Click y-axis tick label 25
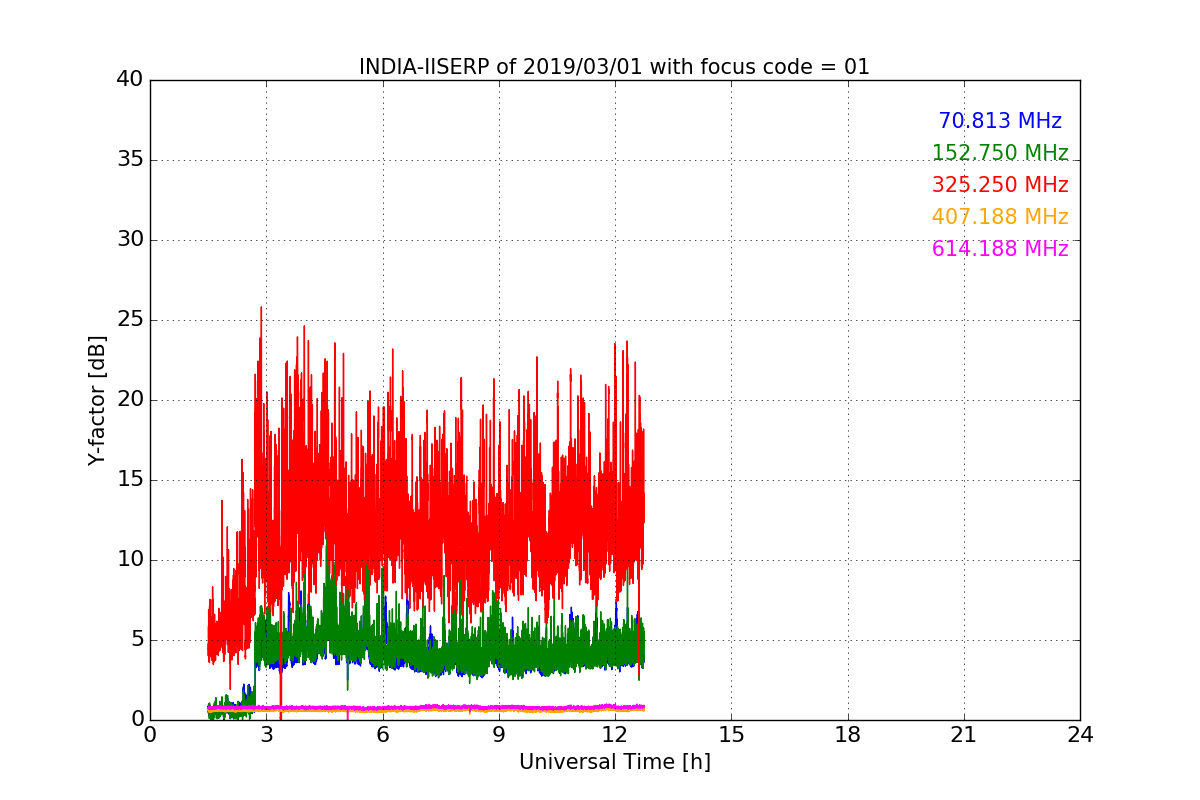Screen dimensions: 1200x800 point(130,320)
